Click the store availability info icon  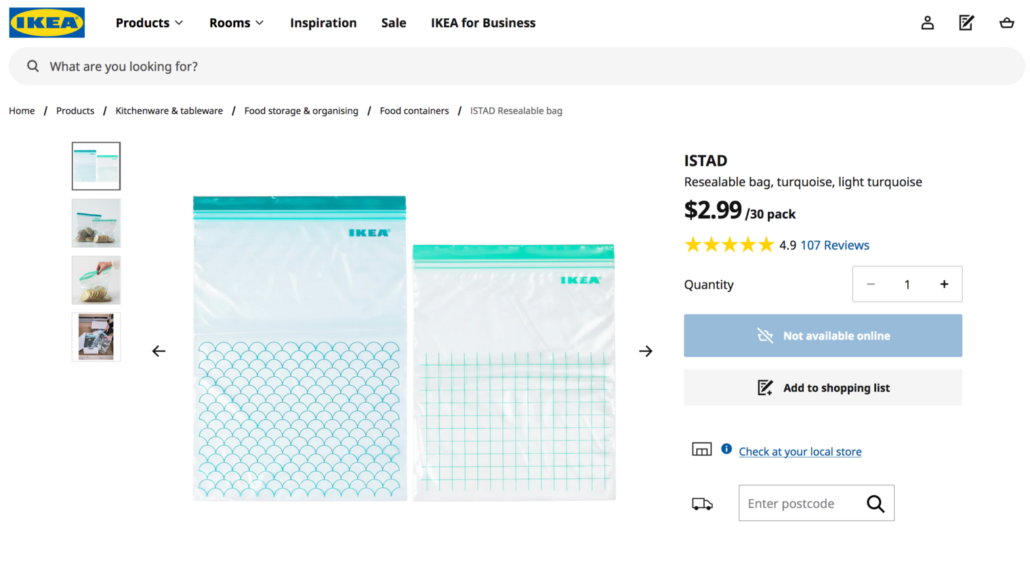[x=726, y=449]
